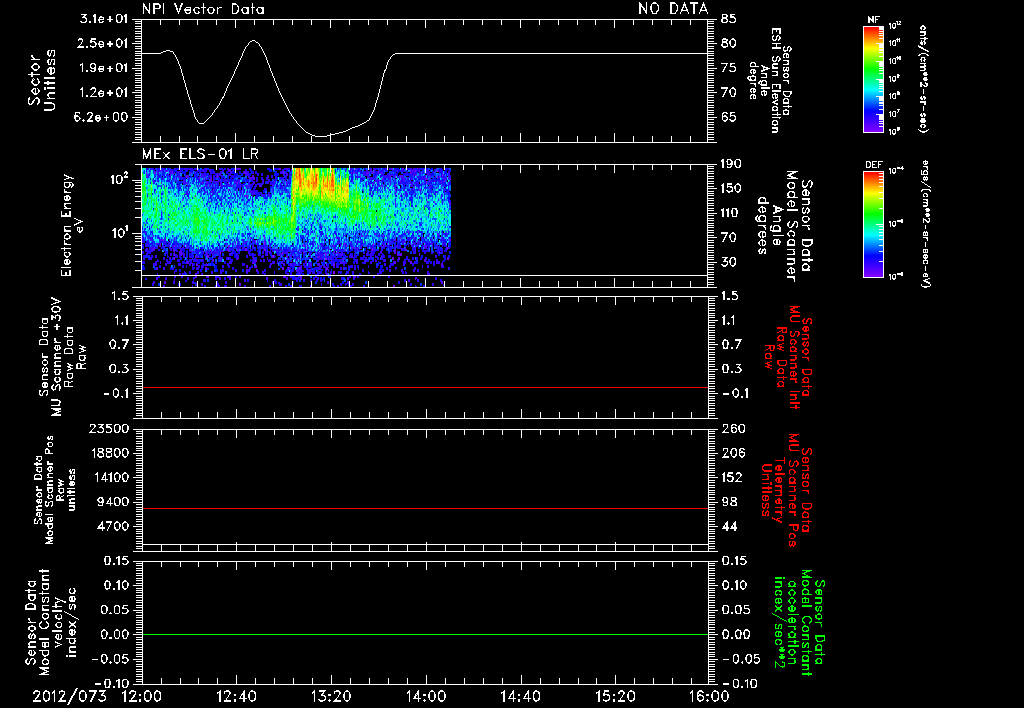Viewport: 1024px width, 708px height.
Task: Click the 15:20 time axis label
Action: [615, 696]
